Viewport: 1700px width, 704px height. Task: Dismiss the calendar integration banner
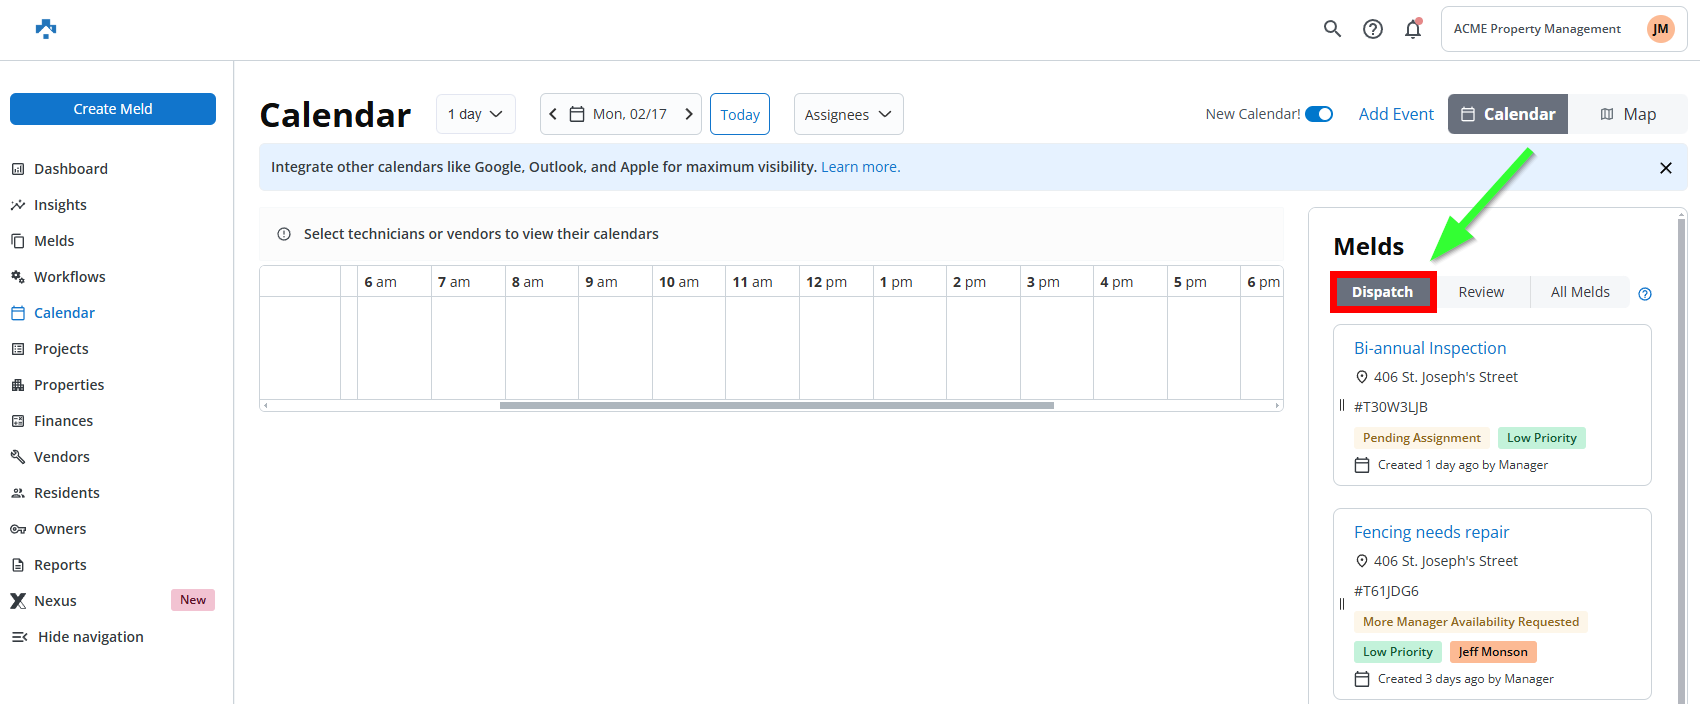click(x=1666, y=168)
